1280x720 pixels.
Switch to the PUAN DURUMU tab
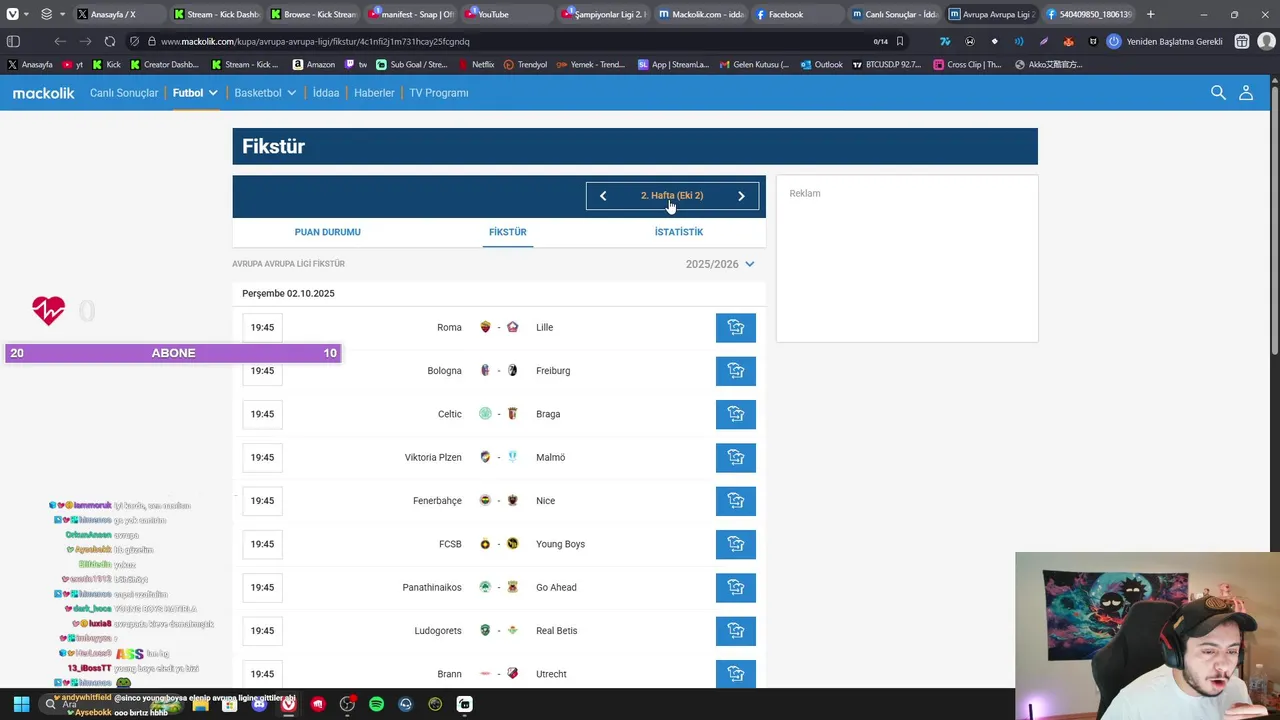tap(327, 232)
